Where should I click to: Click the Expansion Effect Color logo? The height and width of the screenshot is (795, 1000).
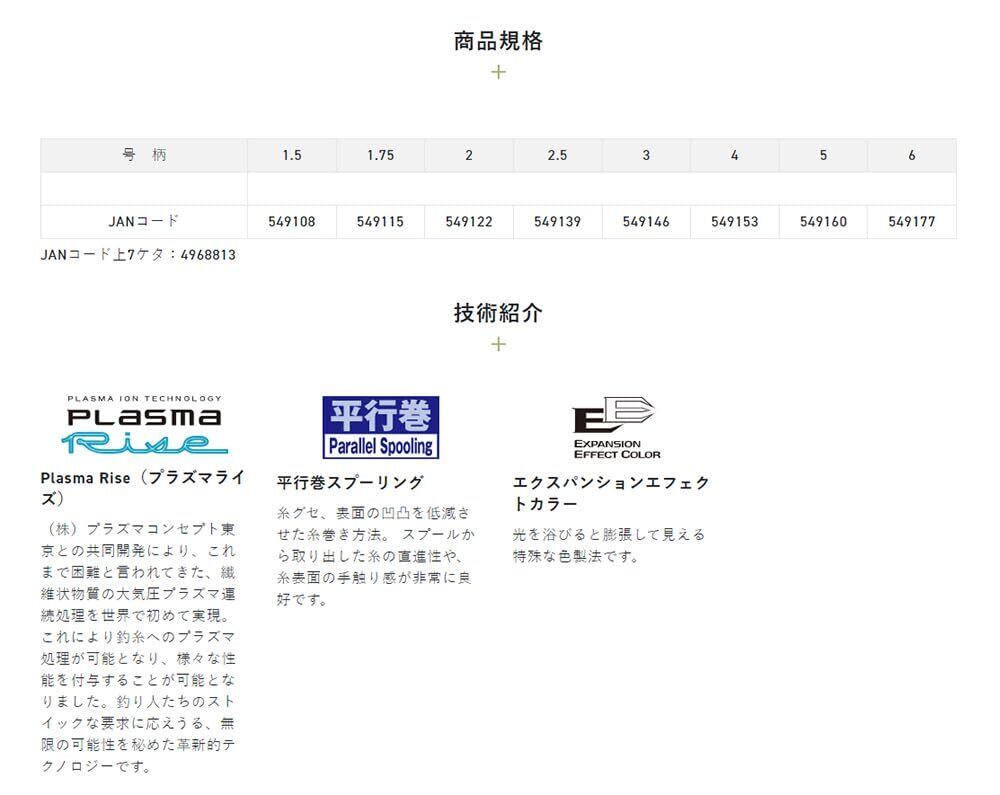[616, 427]
